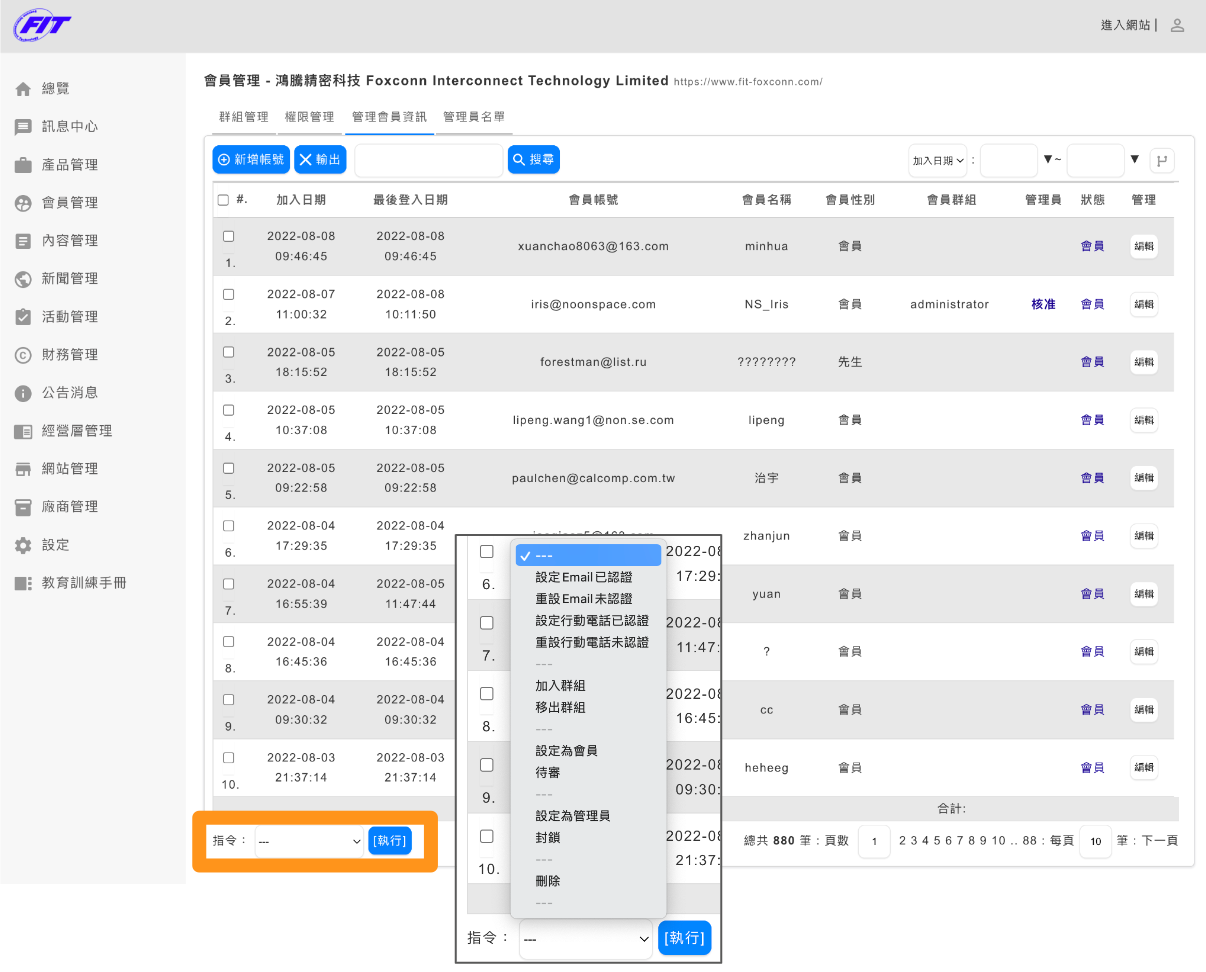This screenshot has width=1206, height=972.
Task: Check the row of lipeng.wang1@non.se.com
Action: [228, 410]
